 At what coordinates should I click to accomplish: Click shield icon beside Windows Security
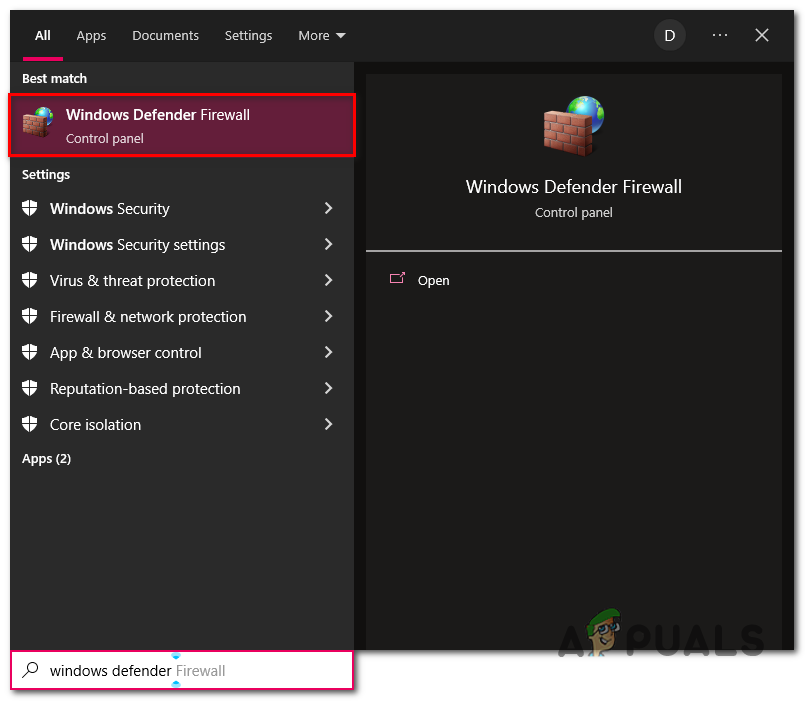coord(30,208)
